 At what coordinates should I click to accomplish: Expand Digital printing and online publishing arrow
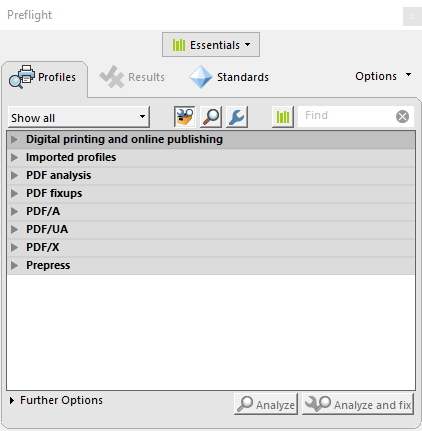coord(14,139)
